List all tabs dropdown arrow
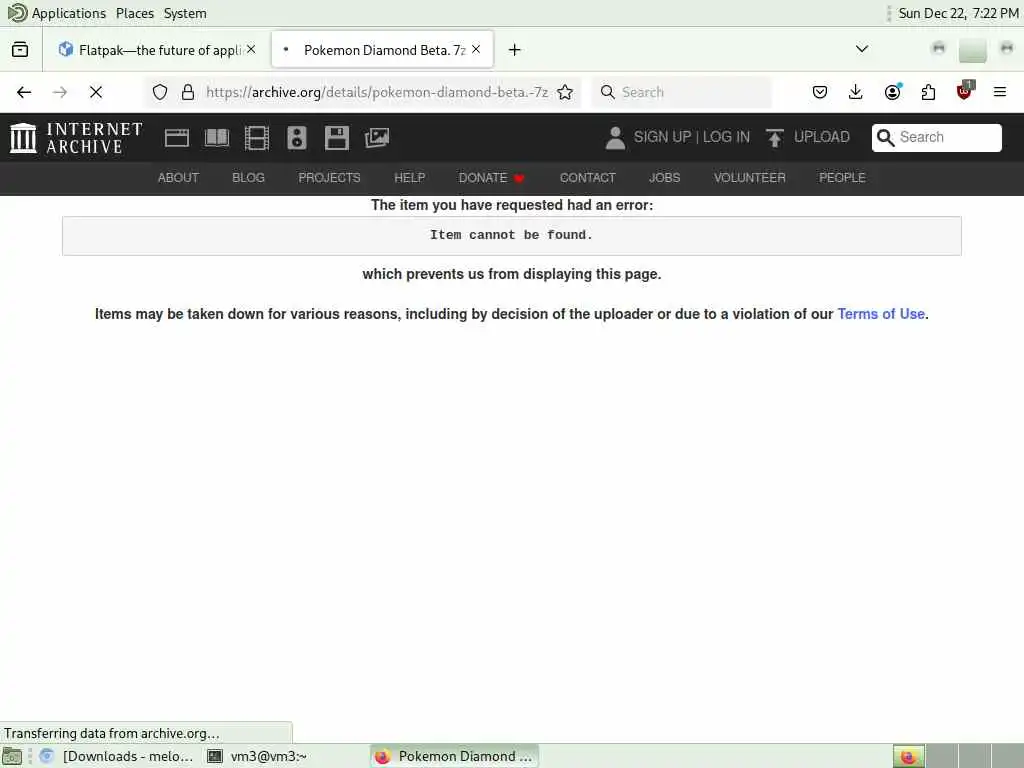1024x768 pixels. pos(862,49)
